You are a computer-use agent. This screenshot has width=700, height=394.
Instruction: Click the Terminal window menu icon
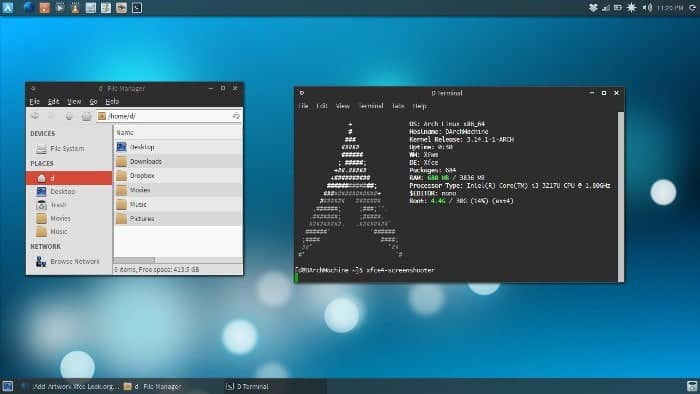pyautogui.click(x=302, y=93)
